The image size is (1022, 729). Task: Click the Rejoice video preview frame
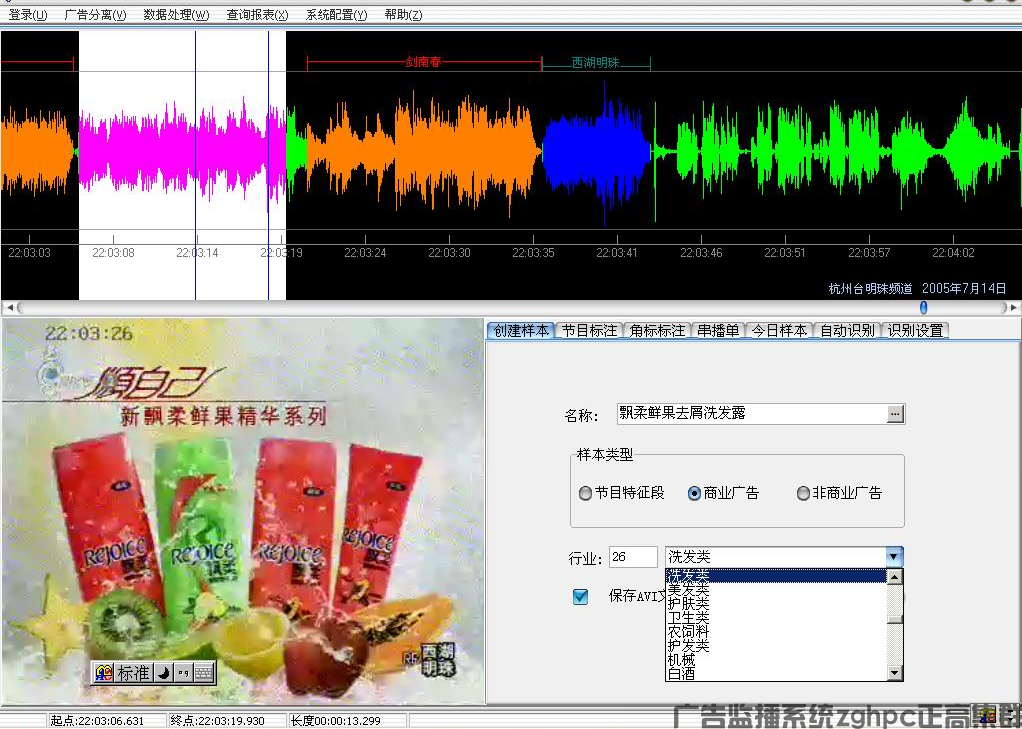pos(242,511)
